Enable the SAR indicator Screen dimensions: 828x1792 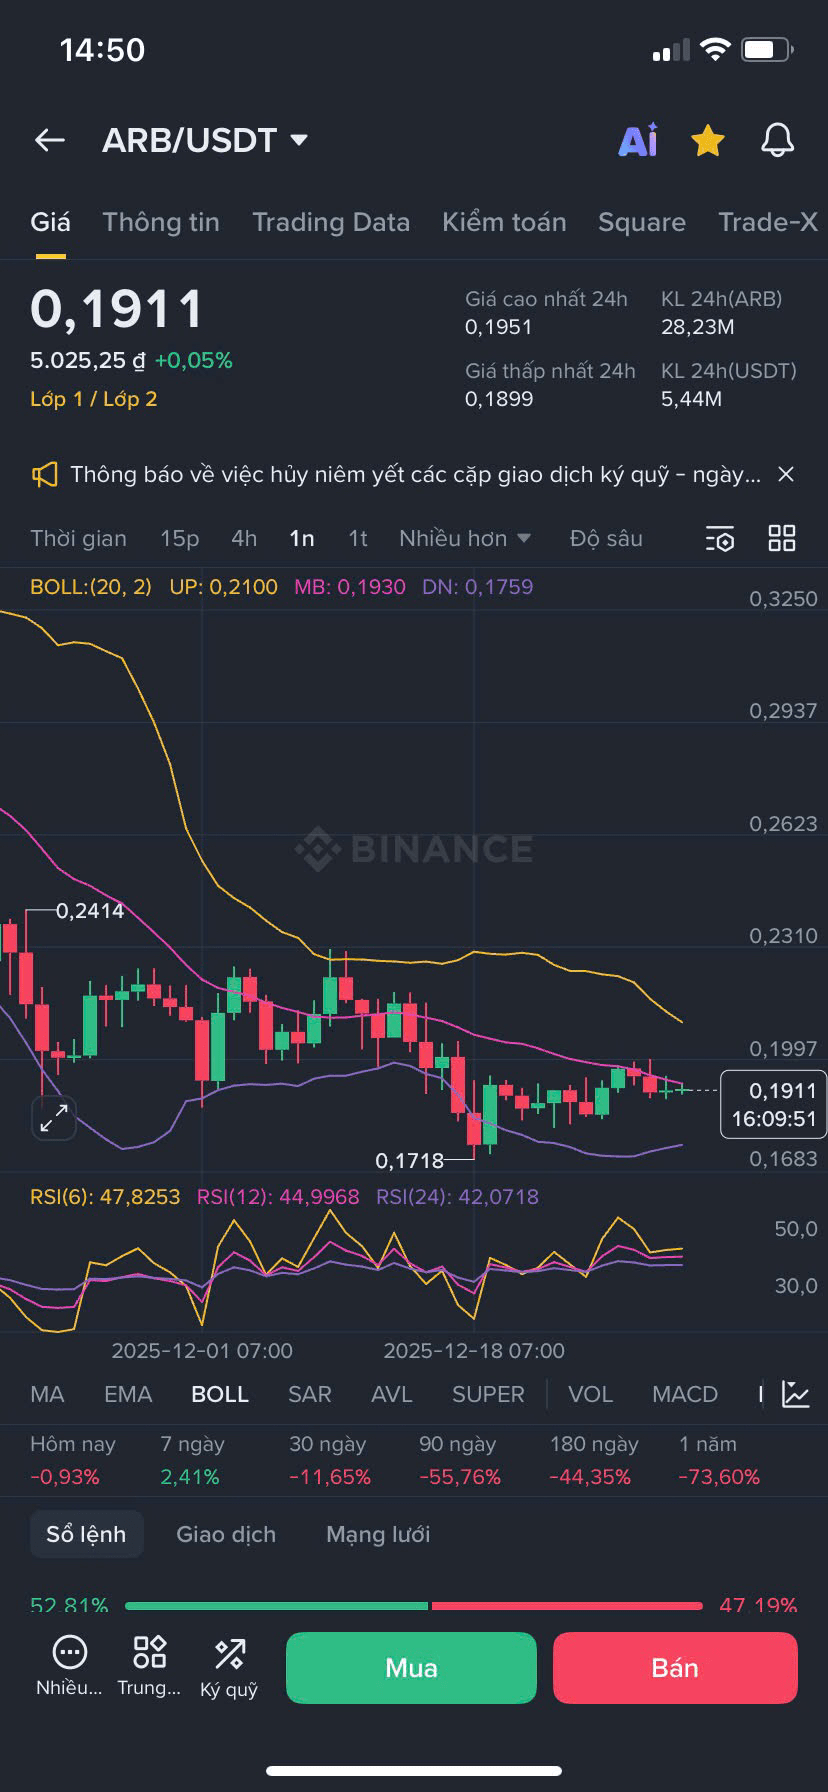pyautogui.click(x=309, y=1395)
